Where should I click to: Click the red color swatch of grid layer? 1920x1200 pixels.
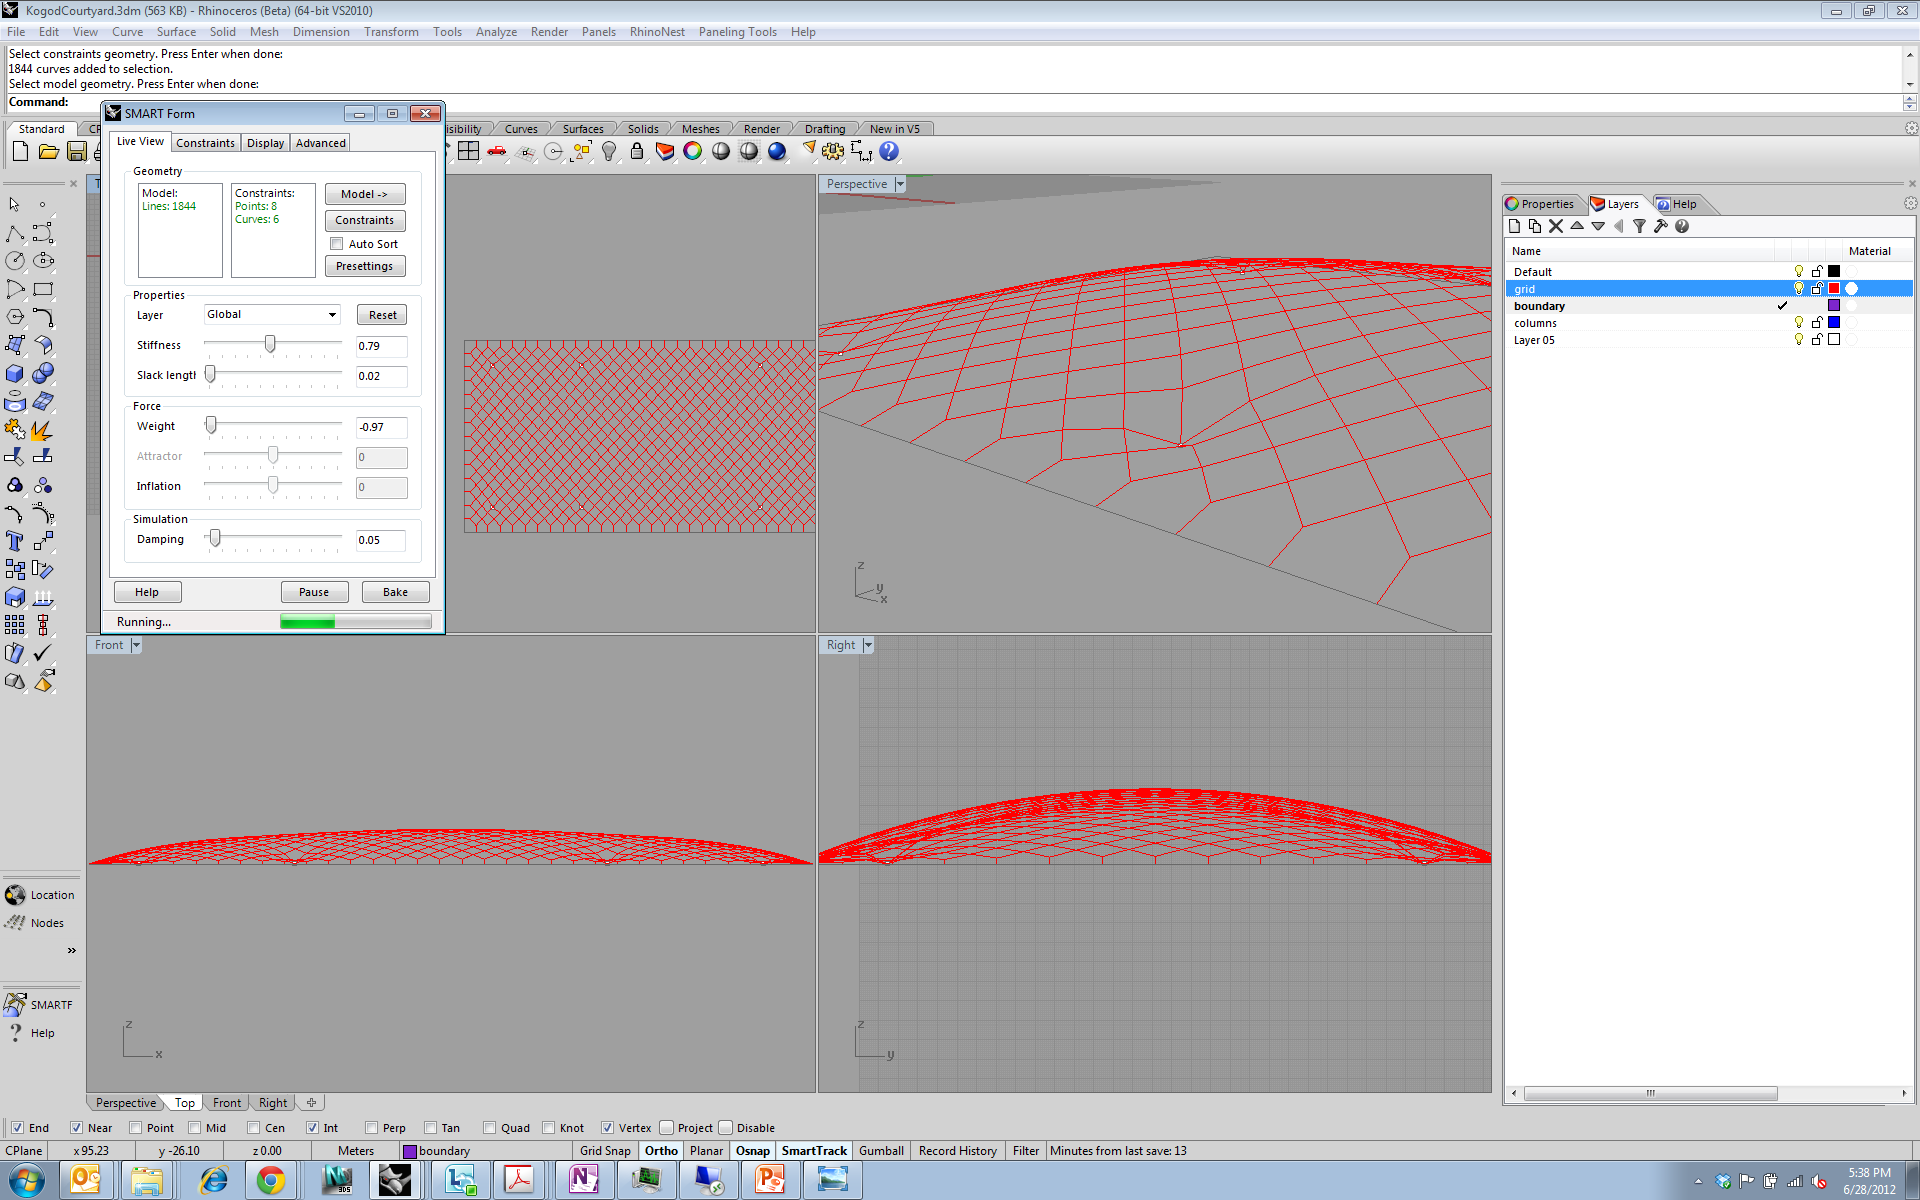(1834, 289)
